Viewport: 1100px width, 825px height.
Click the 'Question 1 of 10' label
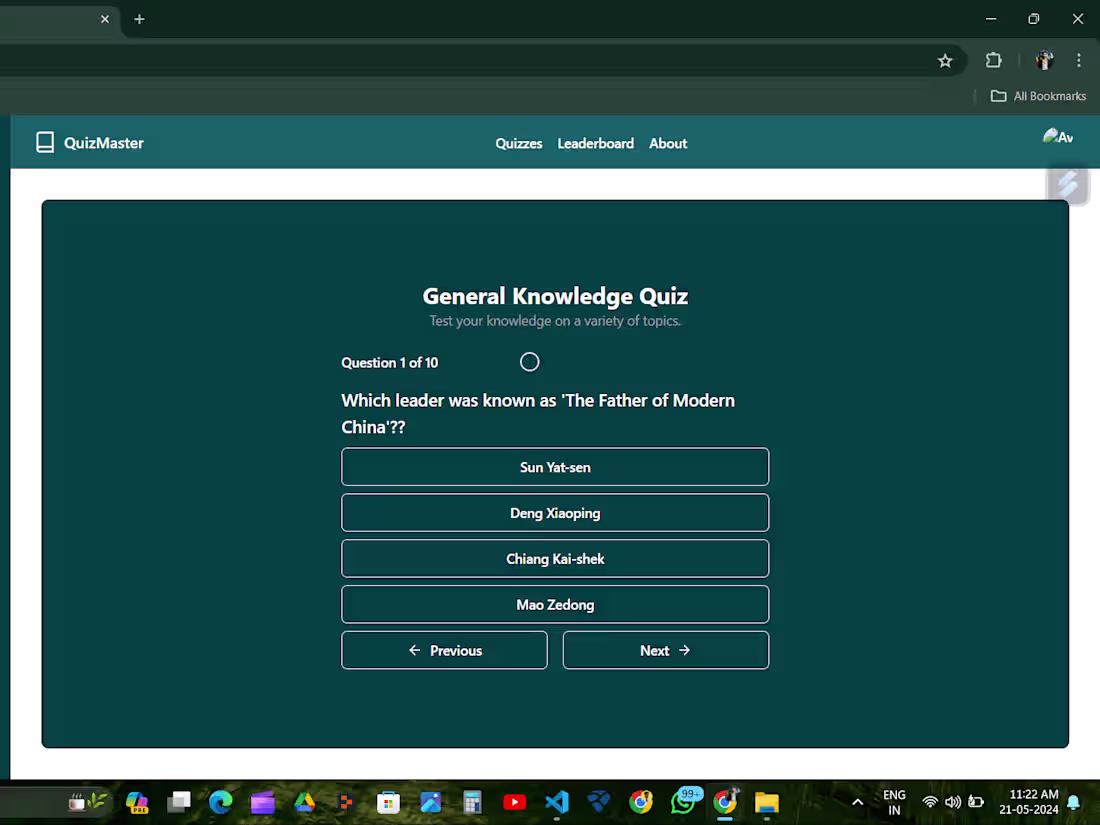(x=389, y=363)
